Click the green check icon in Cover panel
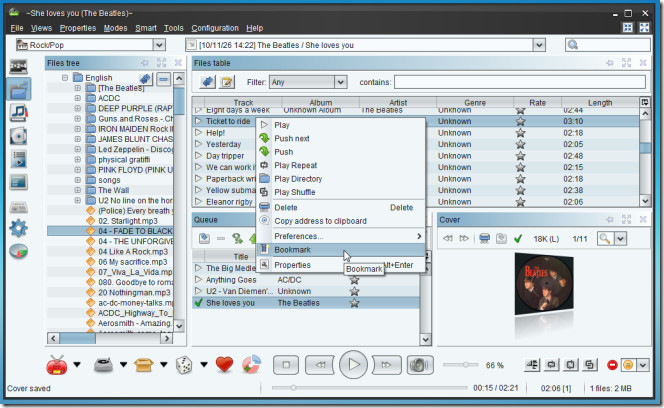 tap(518, 239)
